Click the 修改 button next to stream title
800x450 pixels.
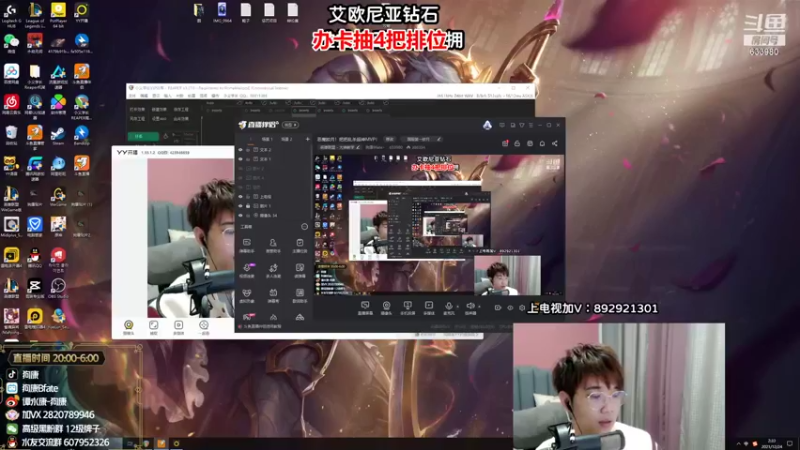tap(390, 139)
